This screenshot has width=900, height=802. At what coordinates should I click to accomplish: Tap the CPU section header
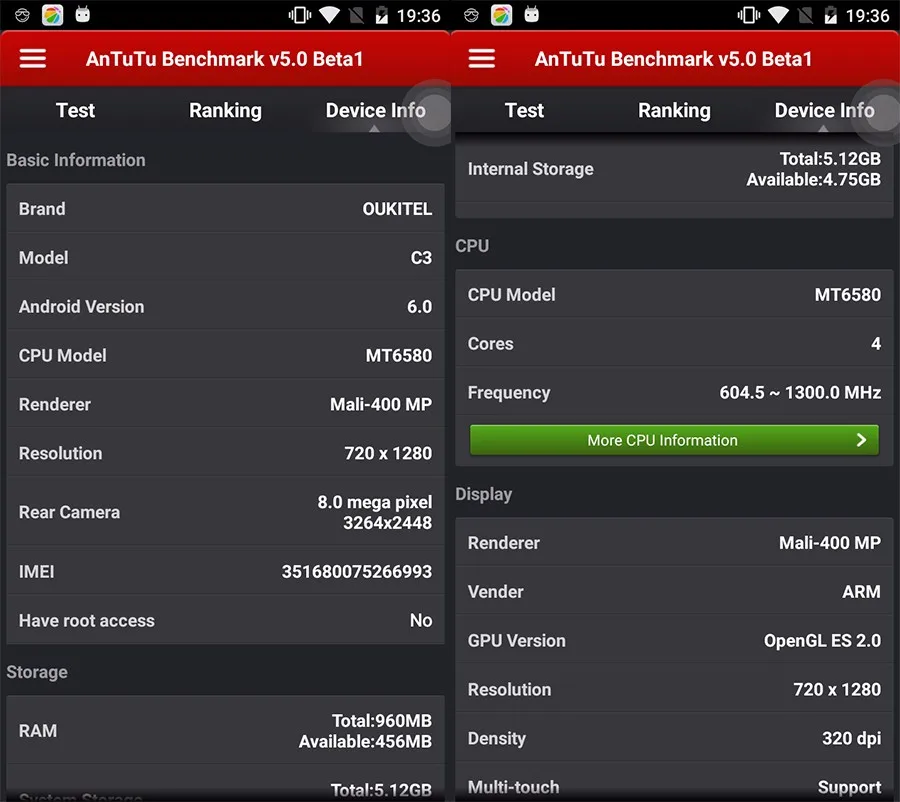(472, 246)
